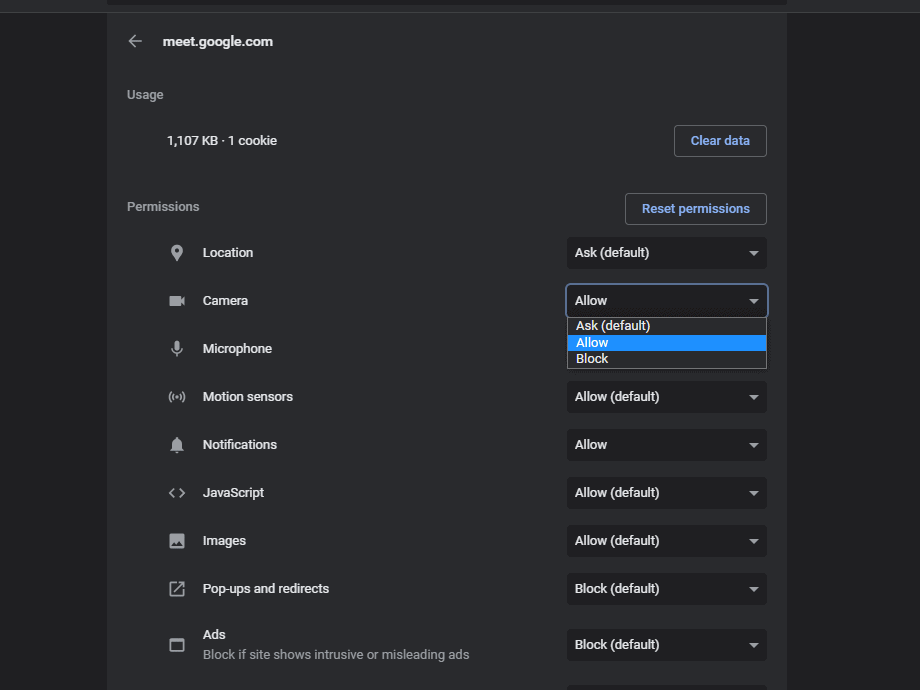The image size is (920, 690).
Task: Click the Notifications bell icon
Action: point(177,445)
